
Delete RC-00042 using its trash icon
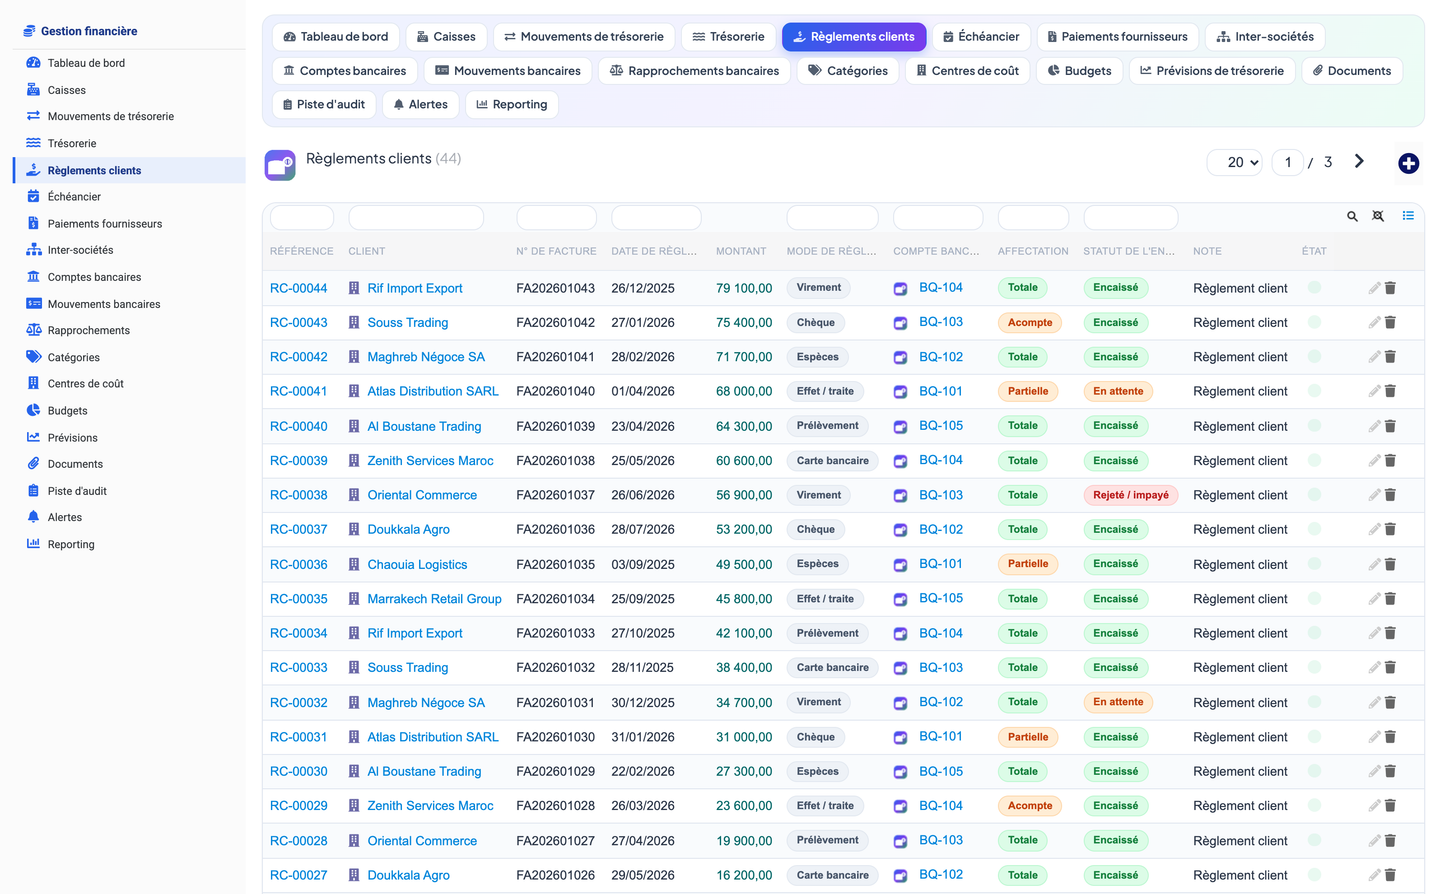[x=1390, y=357]
